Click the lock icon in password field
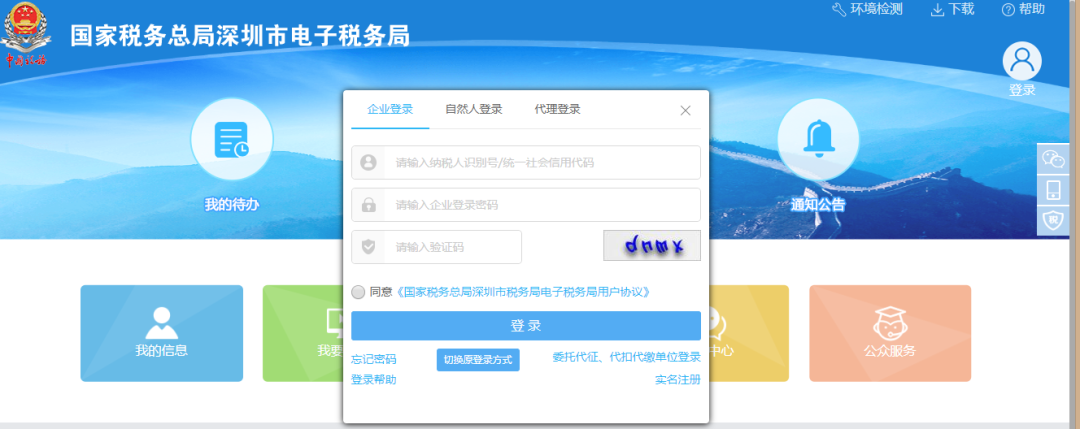Screen dimensions: 1080x429 pyautogui.click(x=368, y=205)
